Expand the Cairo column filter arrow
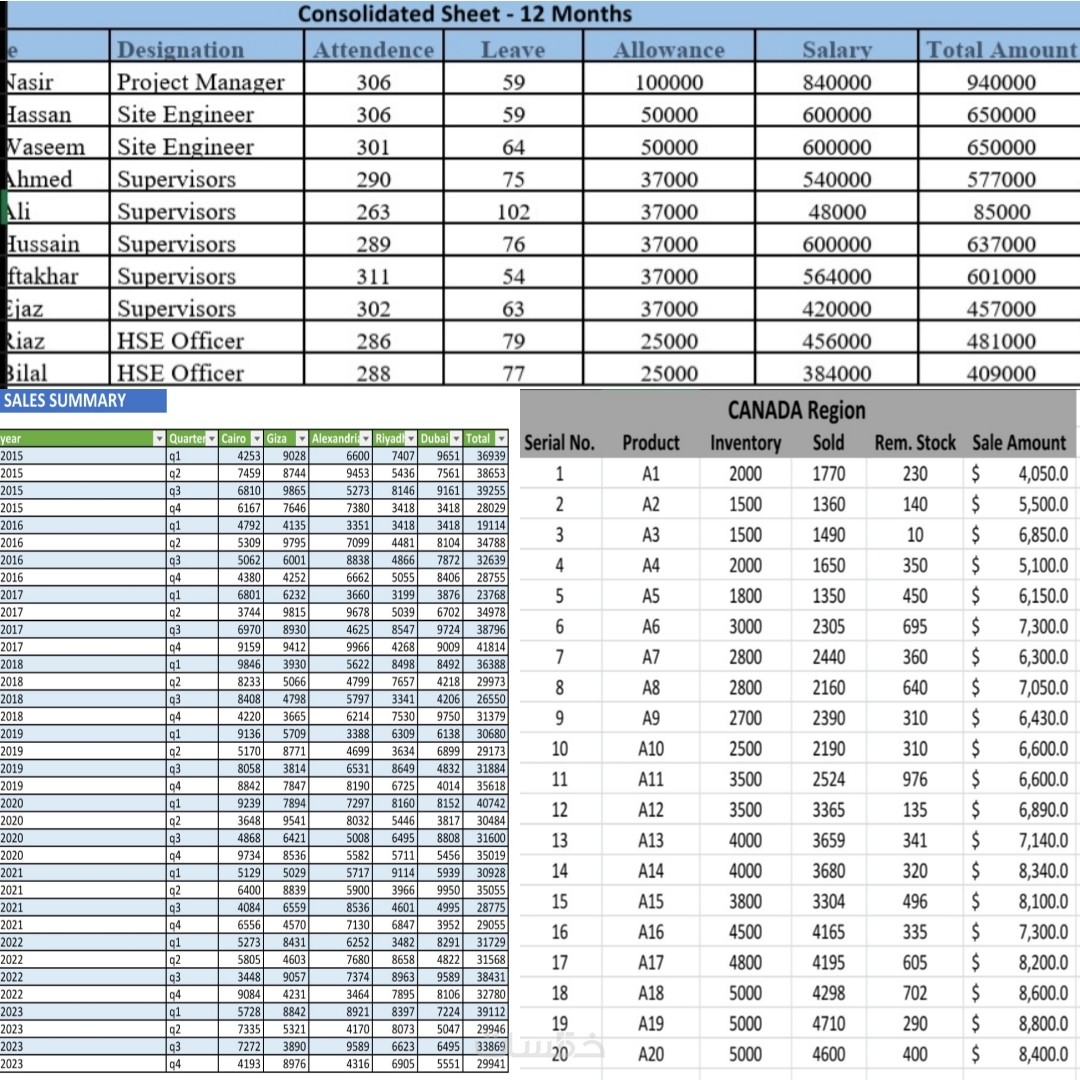 (x=257, y=439)
